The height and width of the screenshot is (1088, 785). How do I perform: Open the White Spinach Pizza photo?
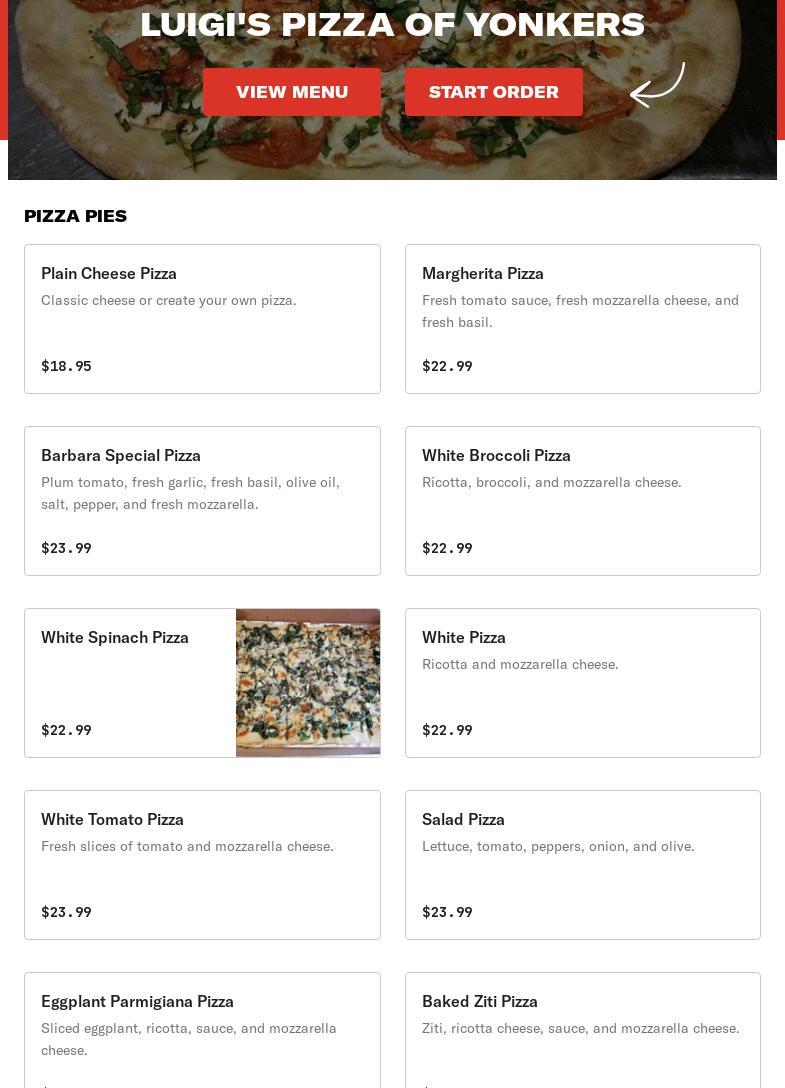tap(308, 683)
